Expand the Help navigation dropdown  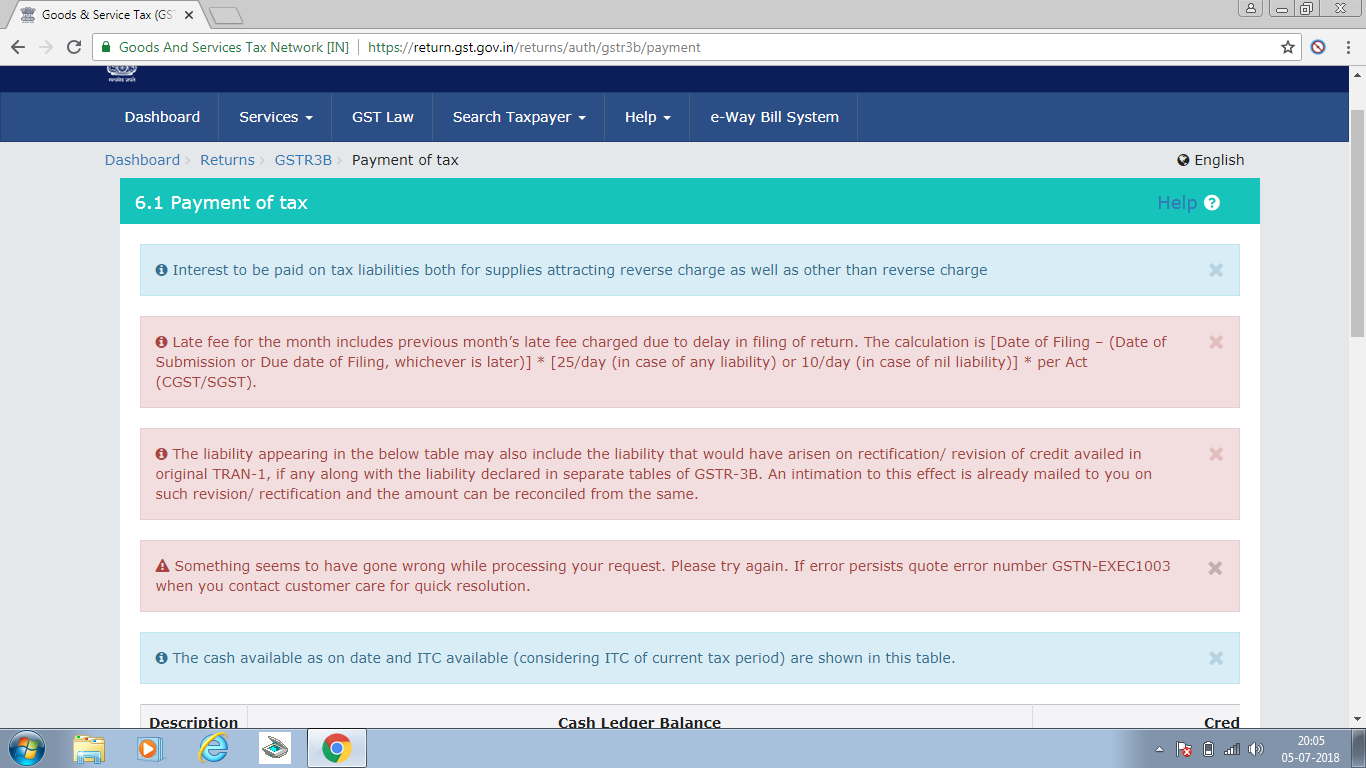[648, 117]
